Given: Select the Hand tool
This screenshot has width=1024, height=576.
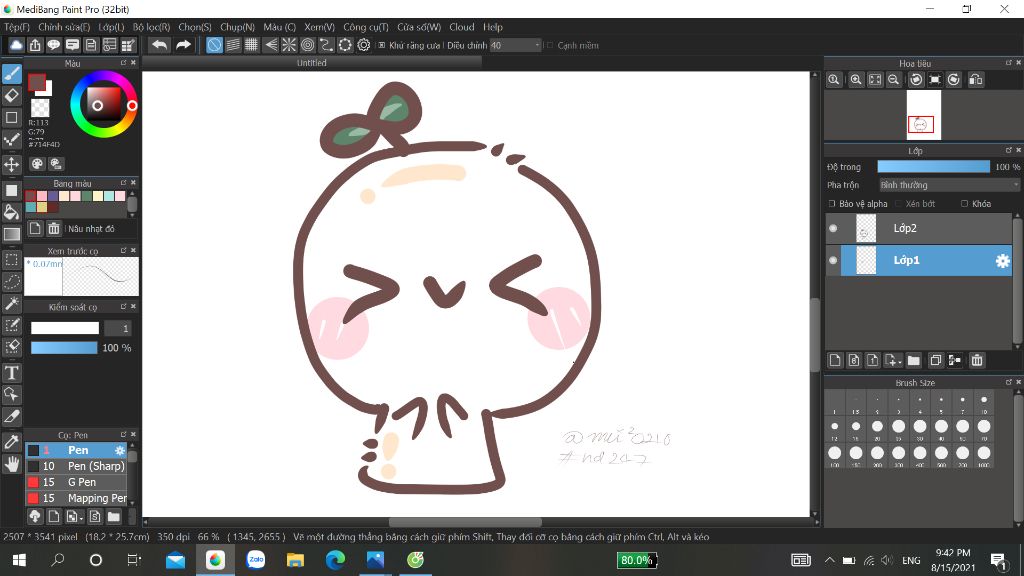Looking at the screenshot, I should (x=12, y=464).
